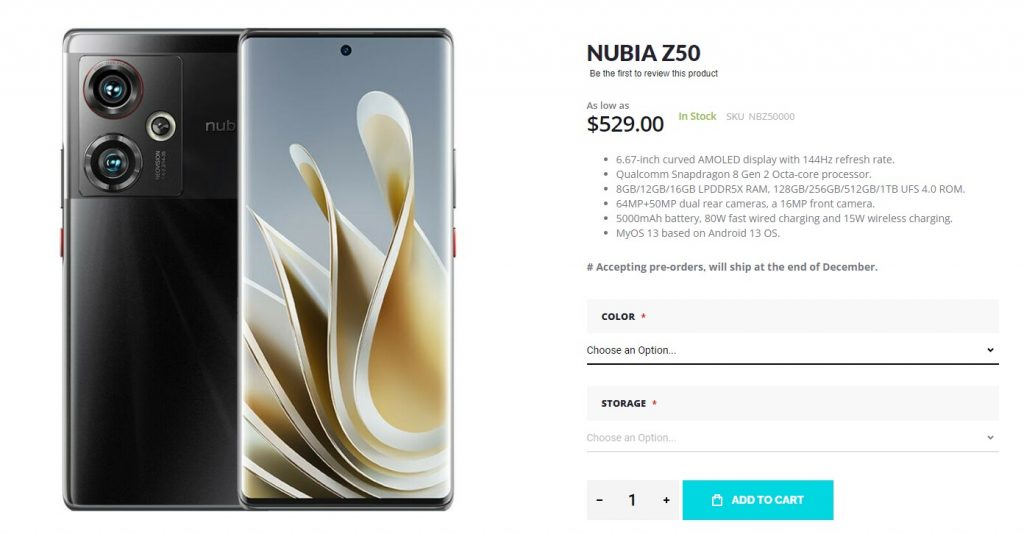Decrease quantity with the minus button

click(x=600, y=500)
